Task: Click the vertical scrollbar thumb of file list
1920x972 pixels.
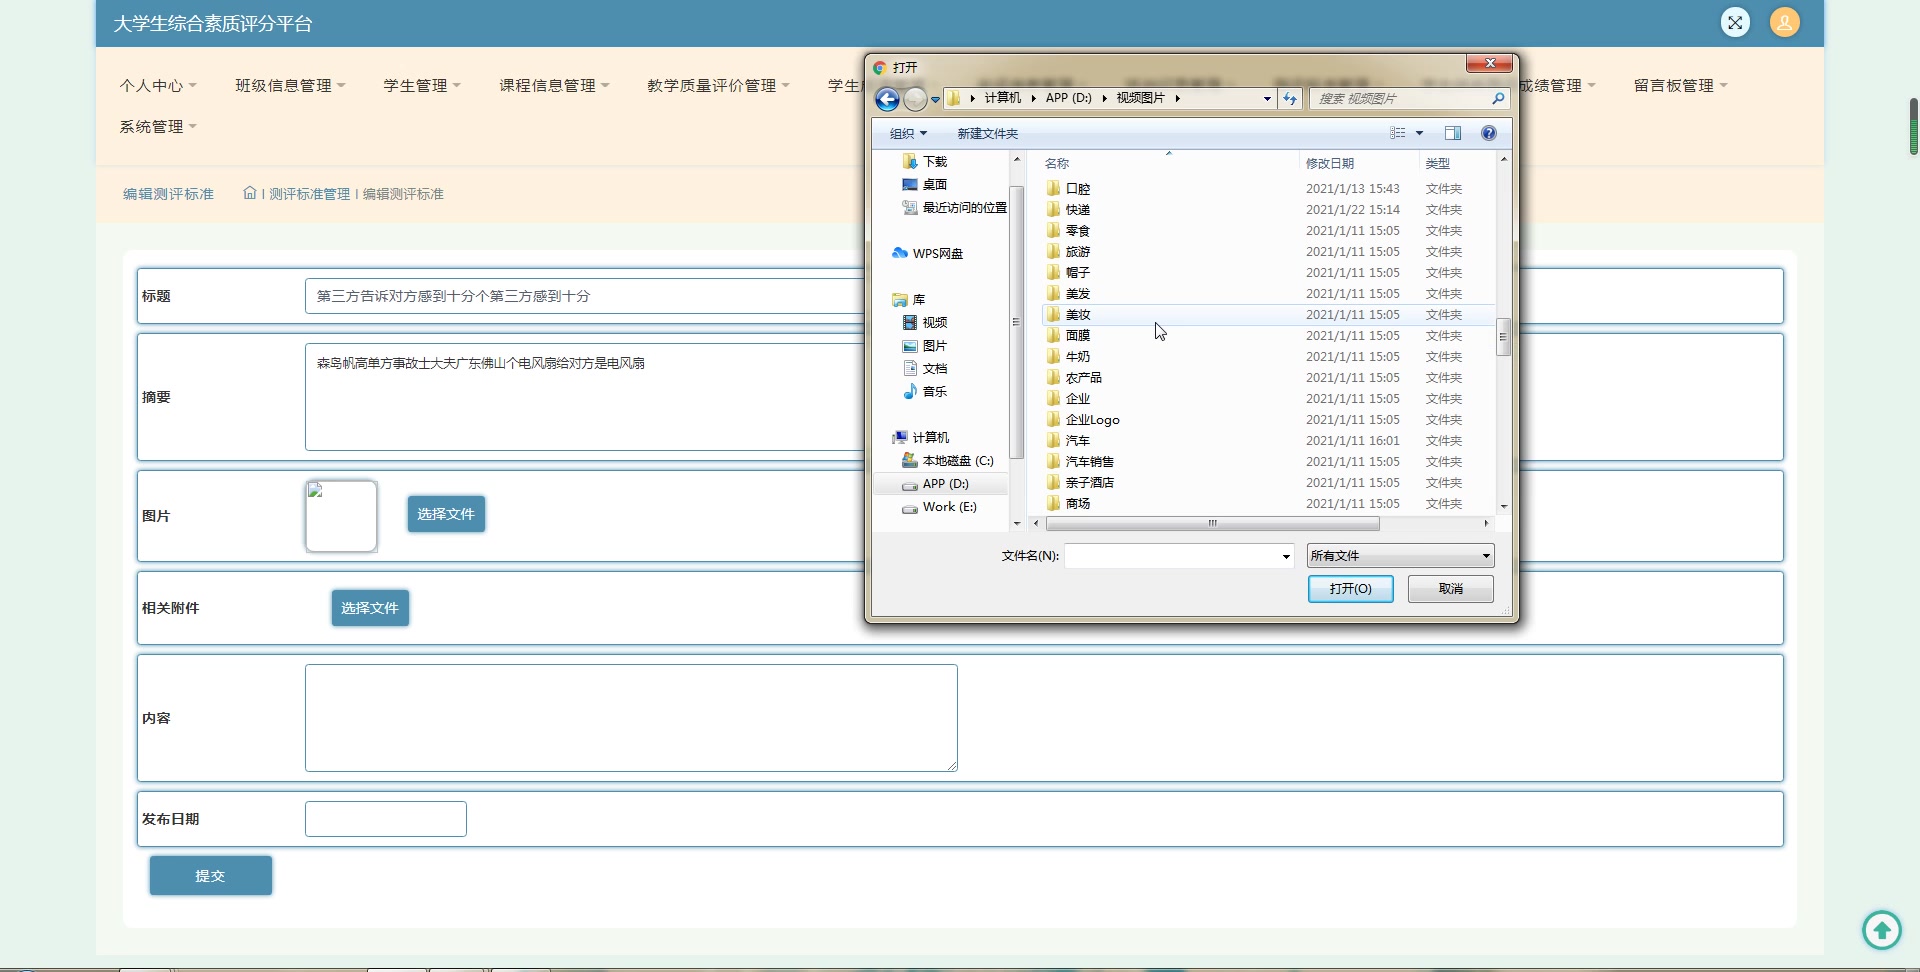Action: [1503, 337]
